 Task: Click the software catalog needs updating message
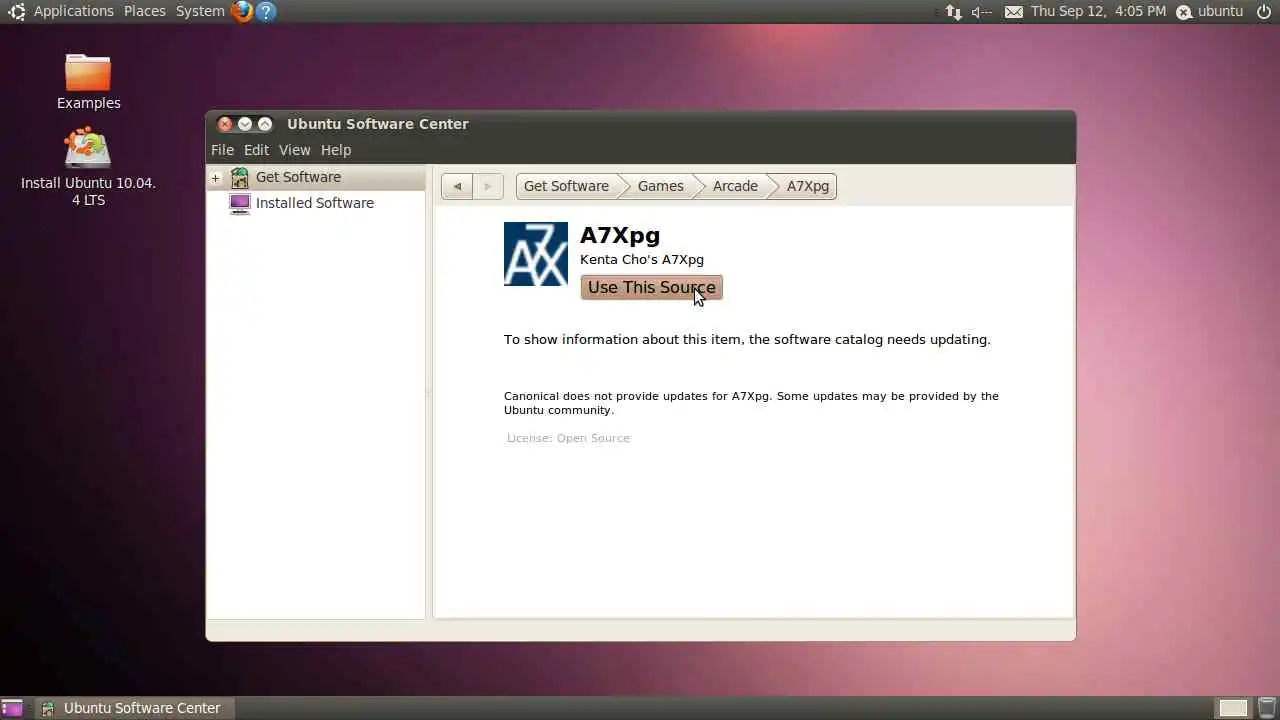pyautogui.click(x=747, y=339)
